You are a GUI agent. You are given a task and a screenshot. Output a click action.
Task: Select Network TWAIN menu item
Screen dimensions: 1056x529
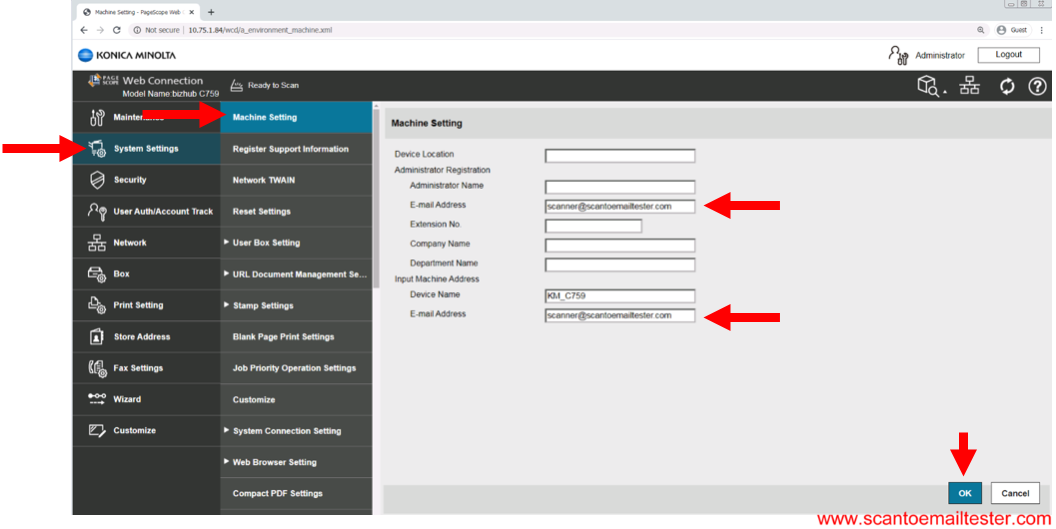(263, 180)
